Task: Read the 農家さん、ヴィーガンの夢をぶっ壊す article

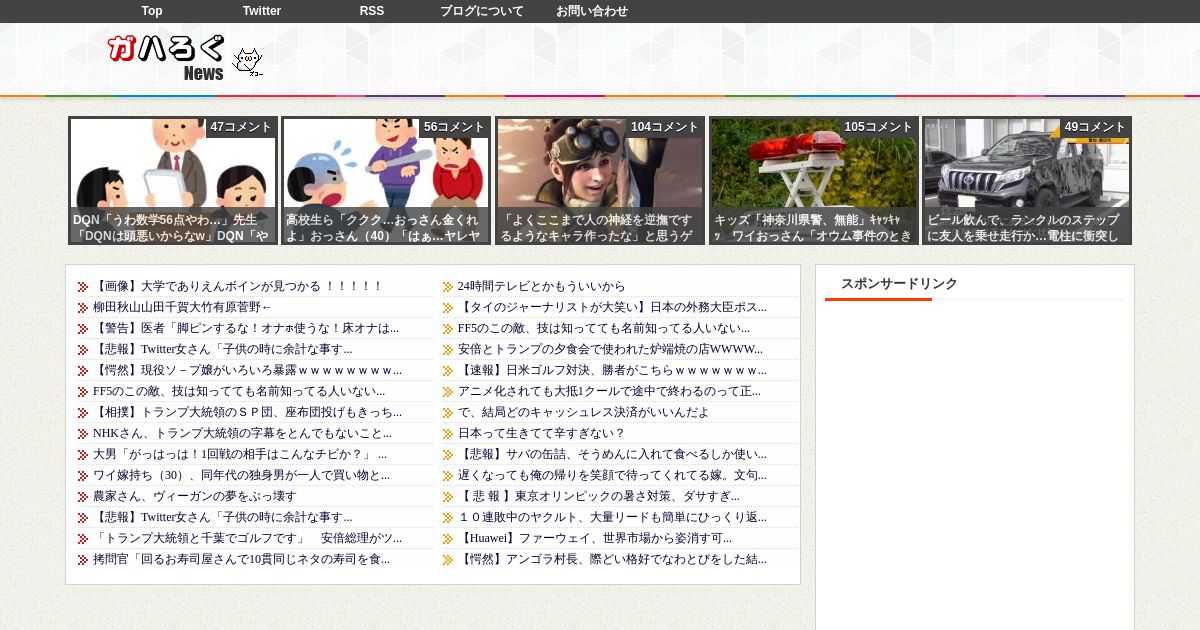Action: (194, 497)
